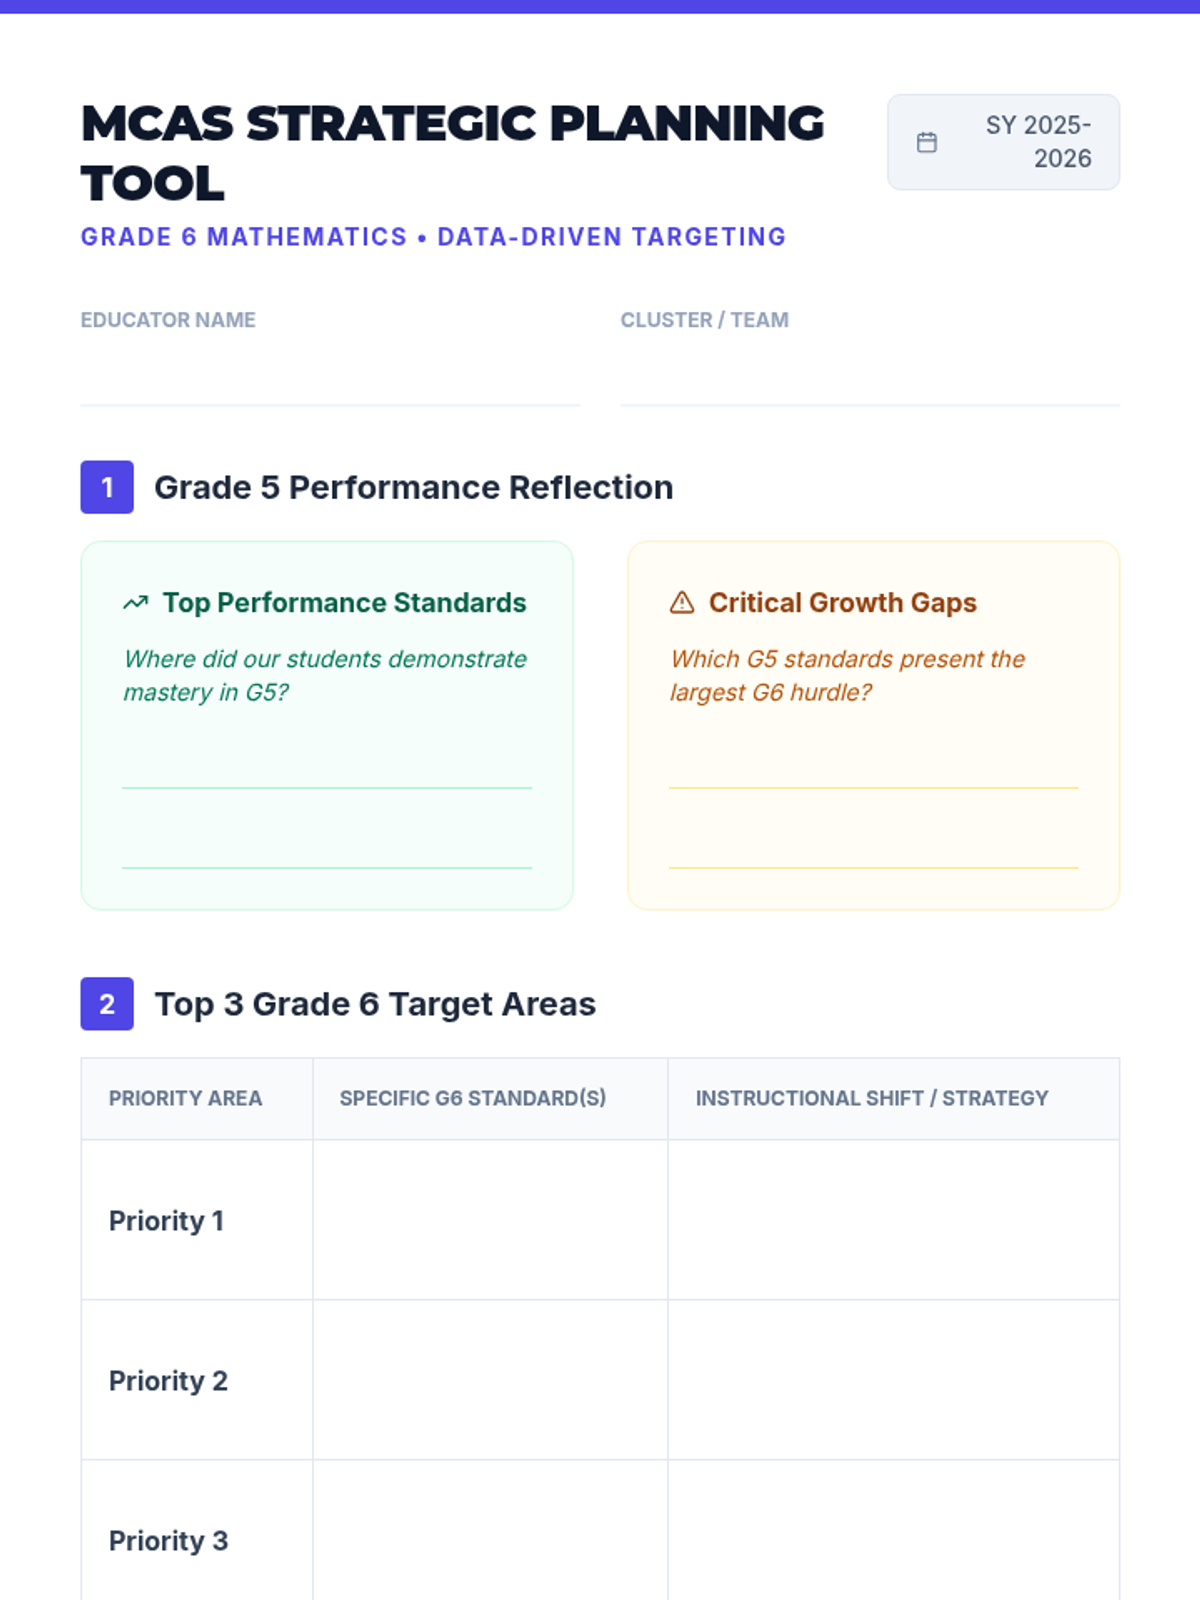Click the Grade 5 Performance Reflection heading

tap(413, 487)
